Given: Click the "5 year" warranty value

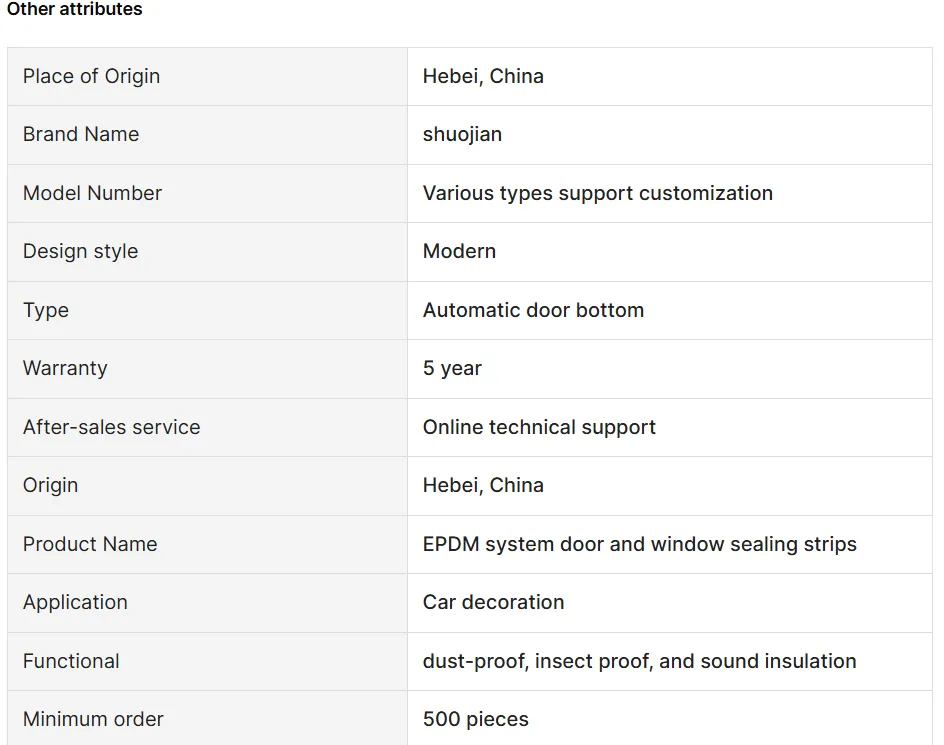Looking at the screenshot, I should [452, 368].
